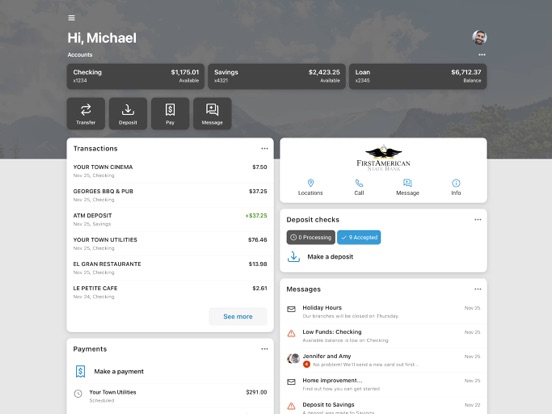Select EL GRAN RESTAURANTE transaction
Screen dimensions: 552x414
170,268
